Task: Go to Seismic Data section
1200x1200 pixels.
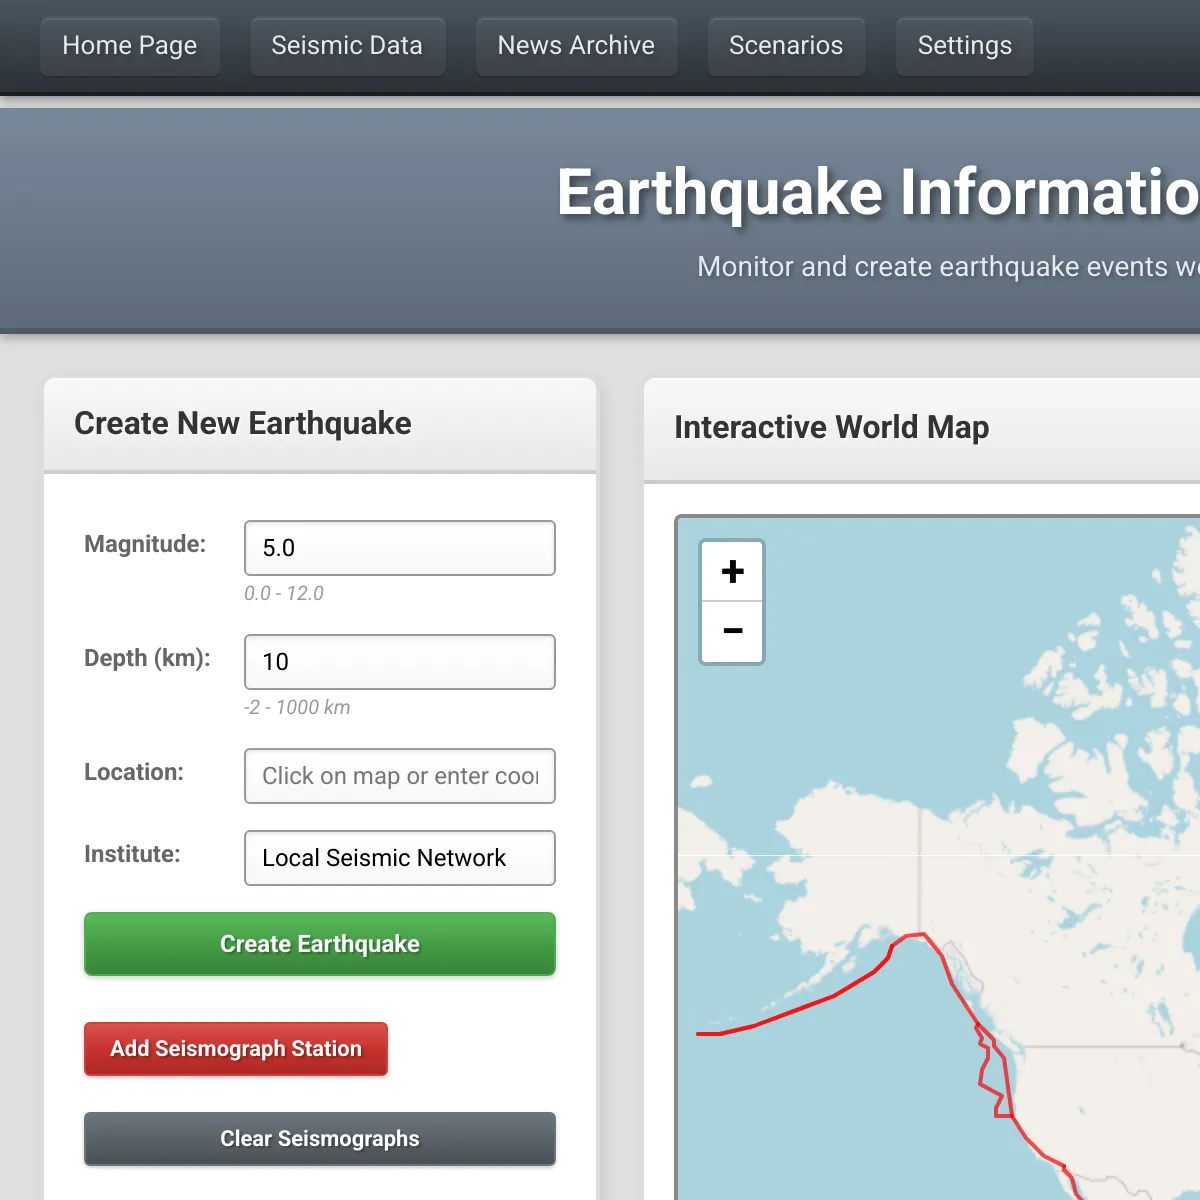Action: [x=347, y=46]
